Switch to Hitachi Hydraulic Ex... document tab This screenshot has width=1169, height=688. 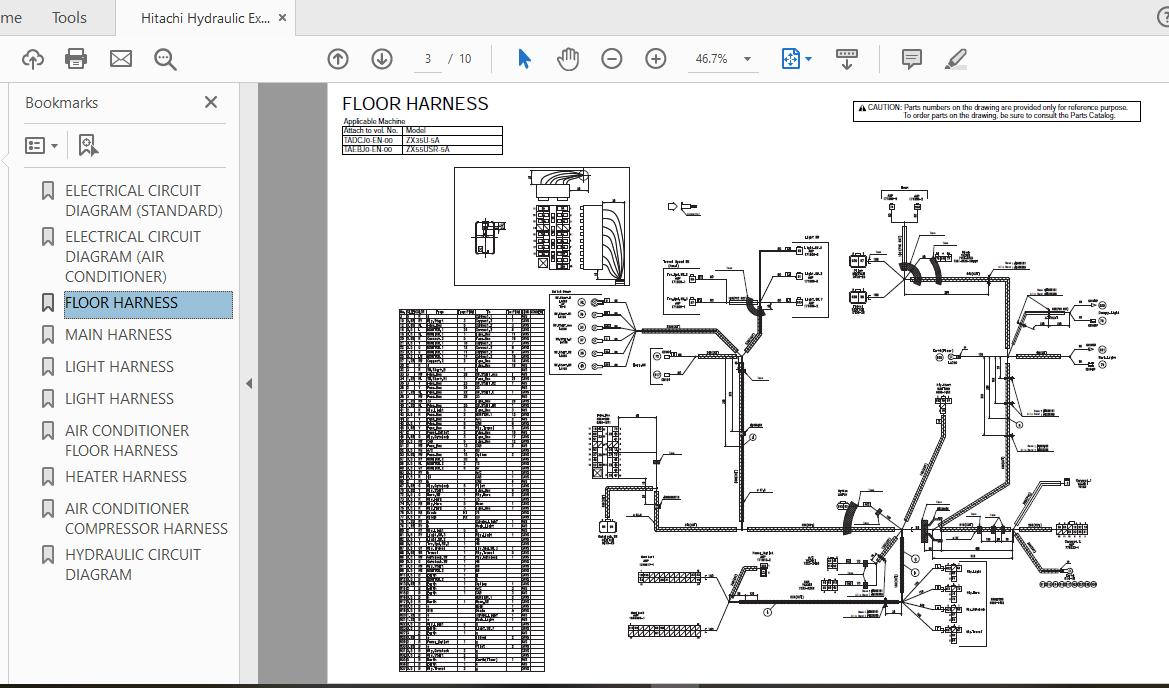click(x=205, y=18)
